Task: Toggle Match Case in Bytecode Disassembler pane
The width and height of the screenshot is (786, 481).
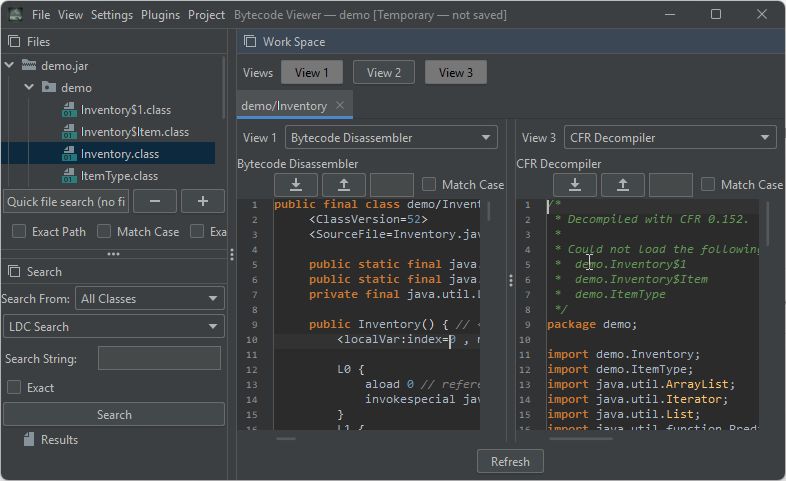Action: (429, 184)
